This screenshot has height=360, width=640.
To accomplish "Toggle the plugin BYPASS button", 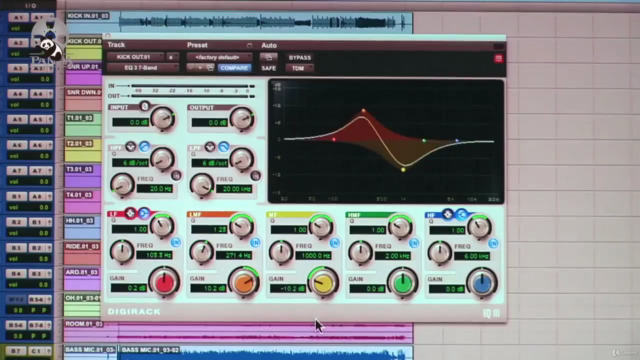I will click(x=300, y=58).
